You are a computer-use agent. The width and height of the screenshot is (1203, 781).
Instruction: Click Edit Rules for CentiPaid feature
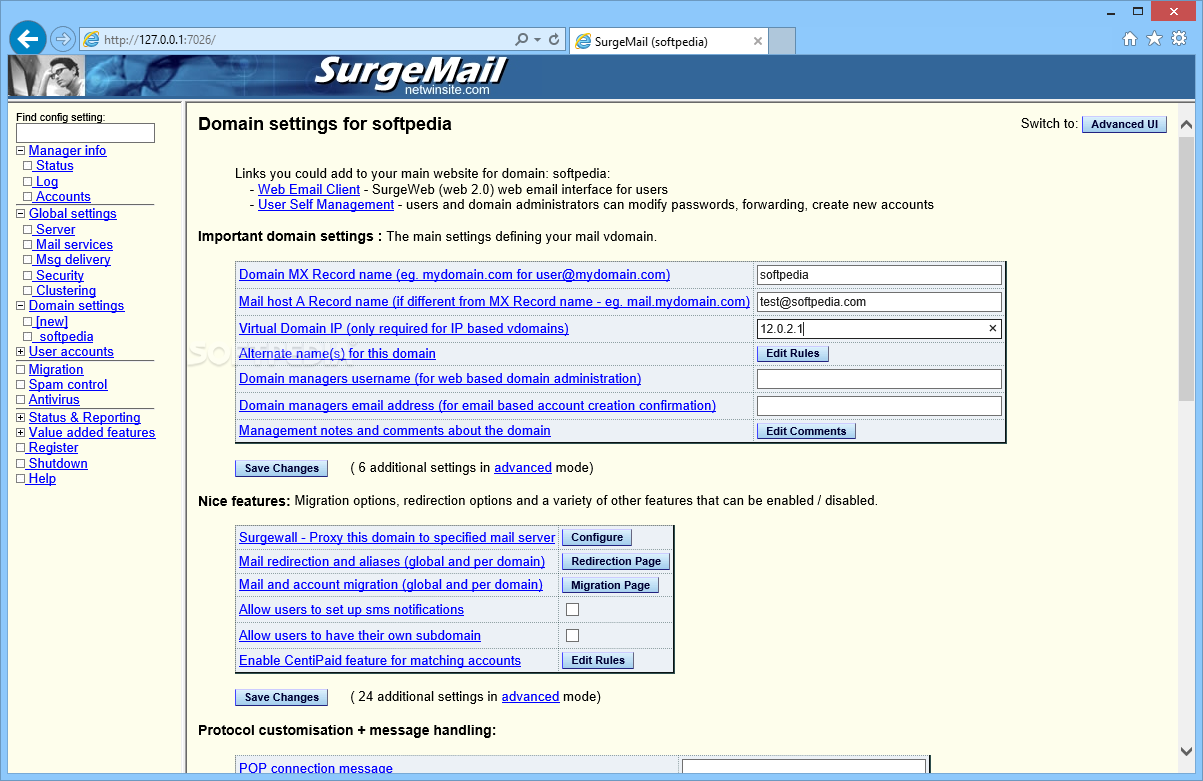coord(598,660)
